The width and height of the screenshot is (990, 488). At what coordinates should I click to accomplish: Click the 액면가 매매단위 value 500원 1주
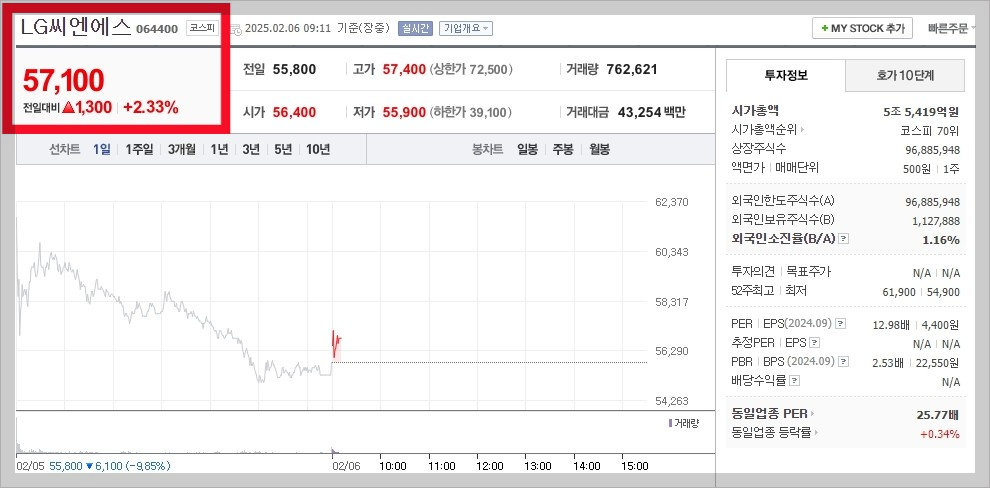(931, 169)
